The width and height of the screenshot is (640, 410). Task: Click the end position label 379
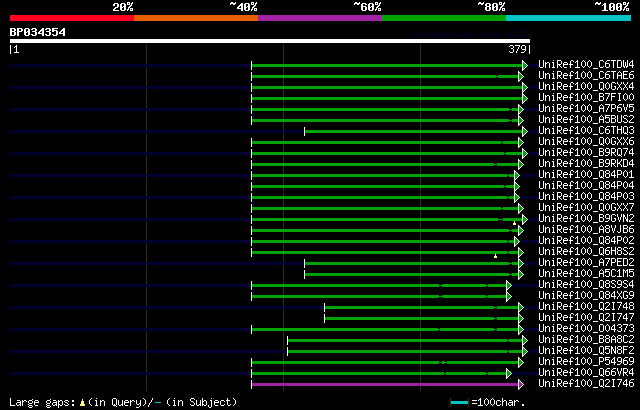click(517, 49)
